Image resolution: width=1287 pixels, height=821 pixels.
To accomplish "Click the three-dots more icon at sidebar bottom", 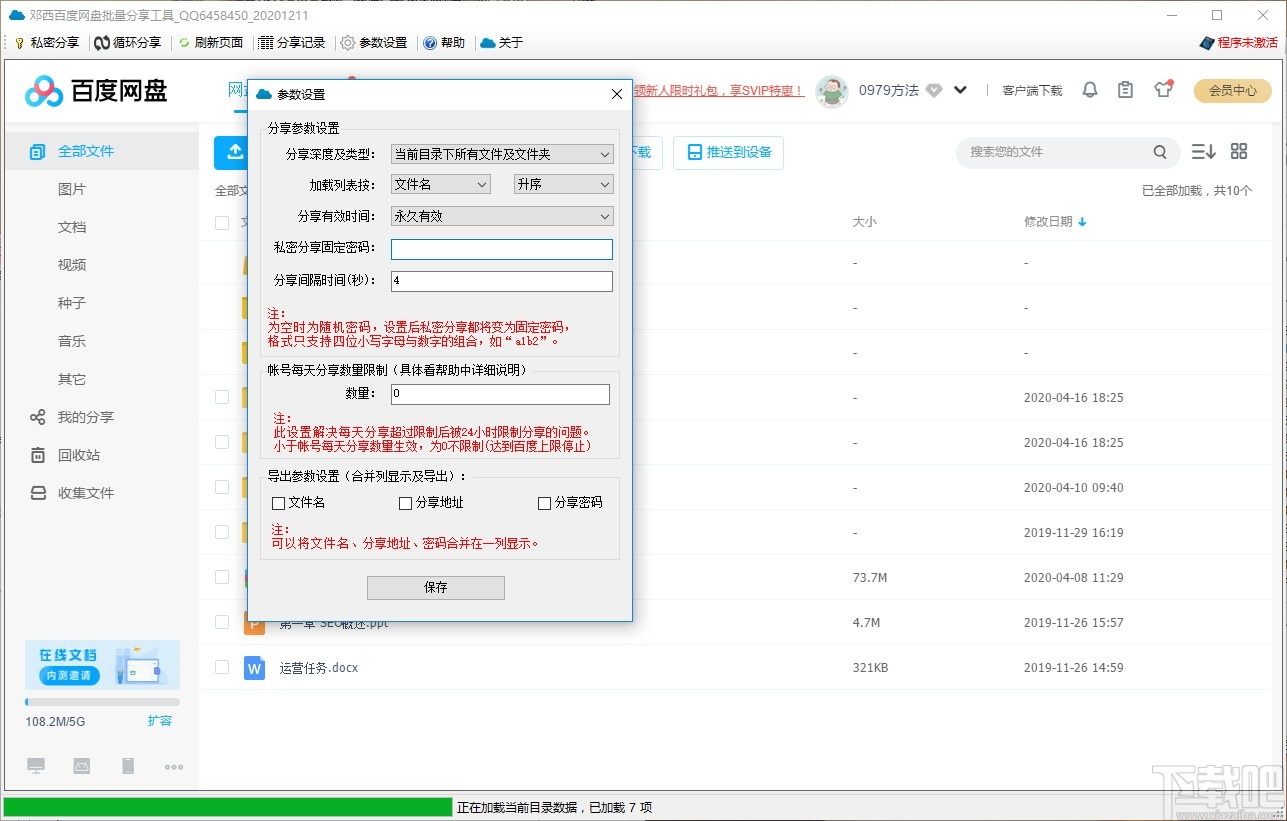I will pyautogui.click(x=174, y=767).
